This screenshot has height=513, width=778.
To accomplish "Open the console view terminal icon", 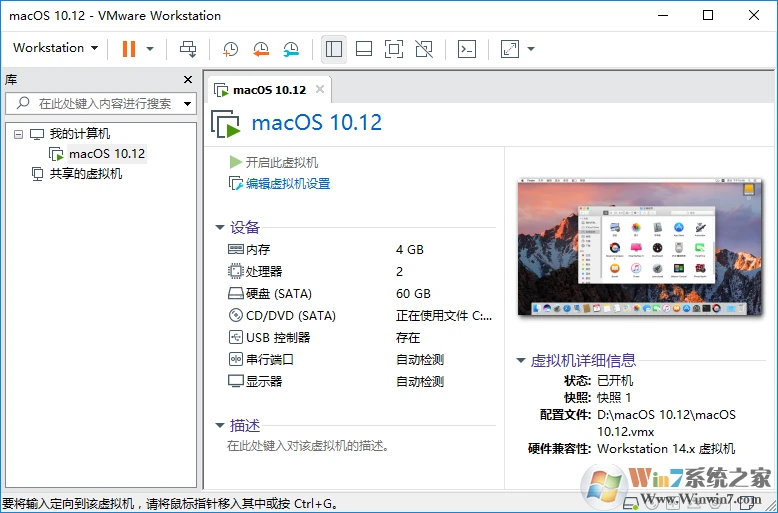I will coord(466,48).
